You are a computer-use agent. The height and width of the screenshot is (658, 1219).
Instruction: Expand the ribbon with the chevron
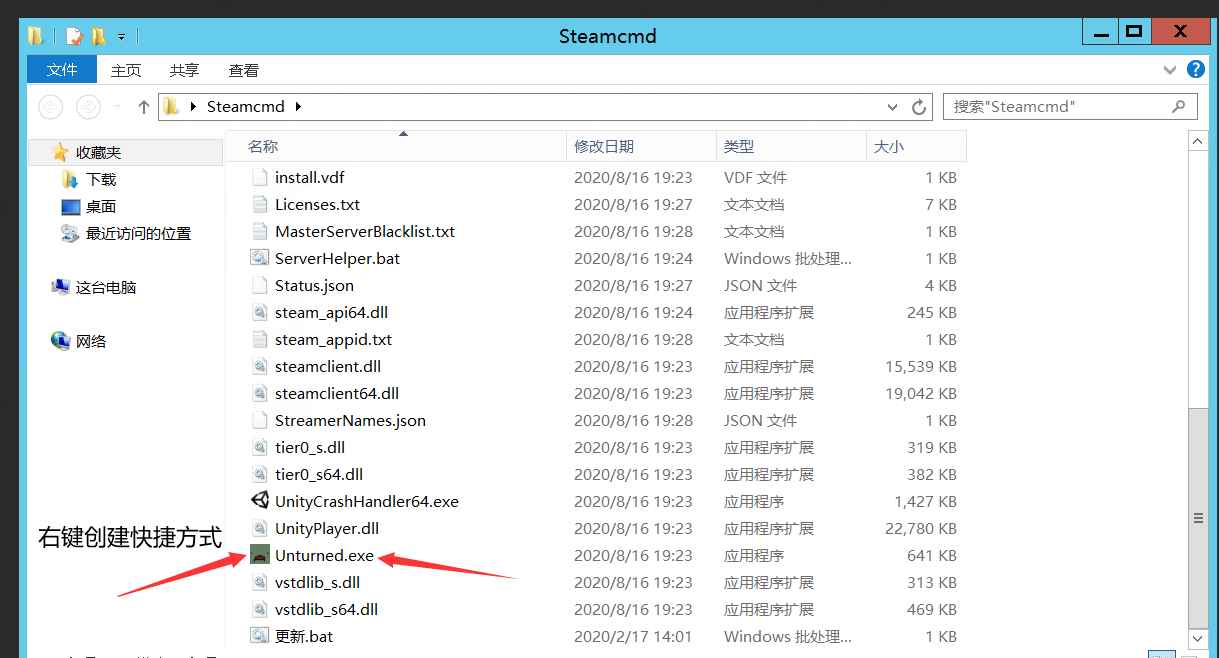(x=1170, y=70)
